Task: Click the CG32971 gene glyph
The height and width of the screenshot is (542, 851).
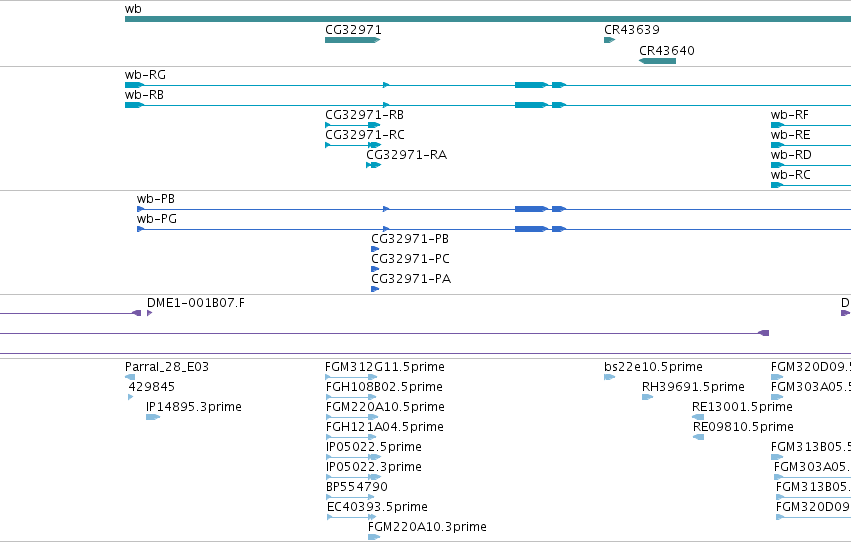Action: coord(353,40)
